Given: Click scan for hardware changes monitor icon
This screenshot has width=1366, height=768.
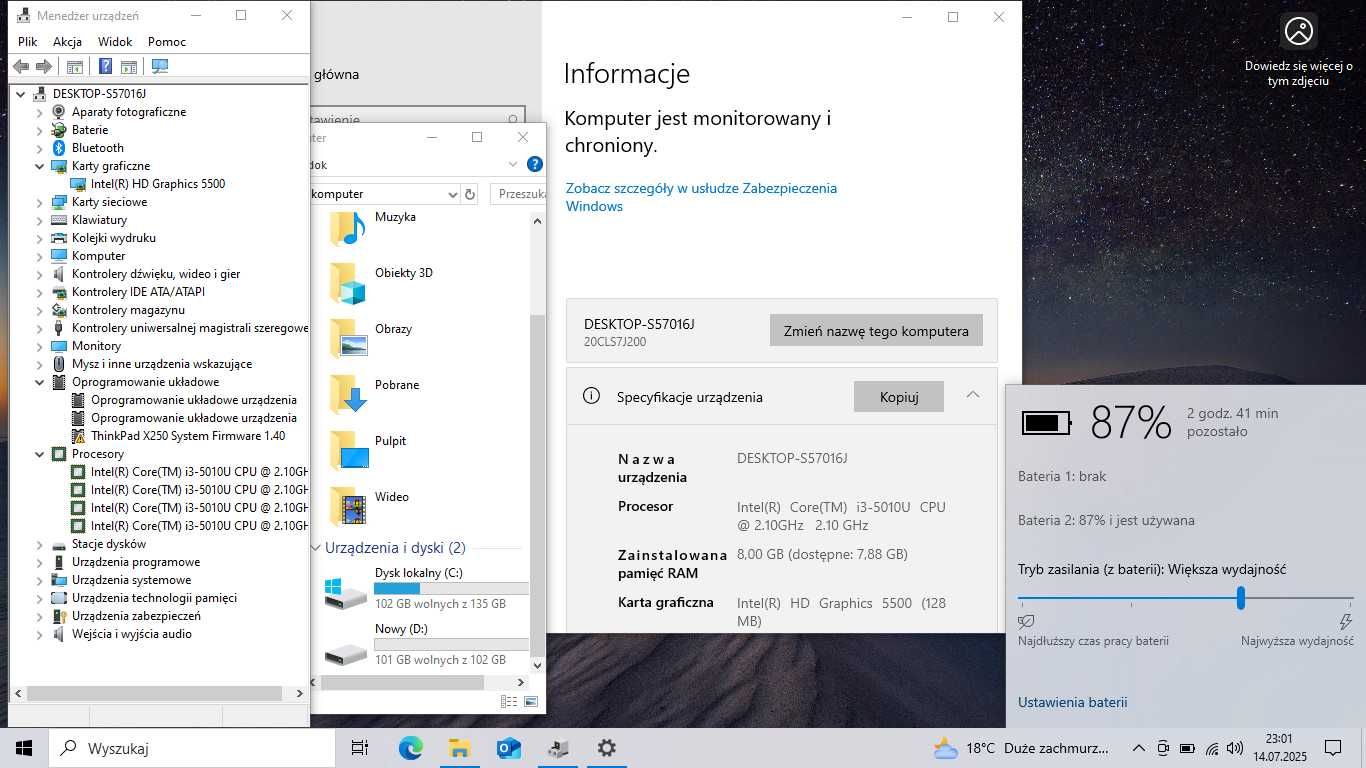Looking at the screenshot, I should pos(159,66).
